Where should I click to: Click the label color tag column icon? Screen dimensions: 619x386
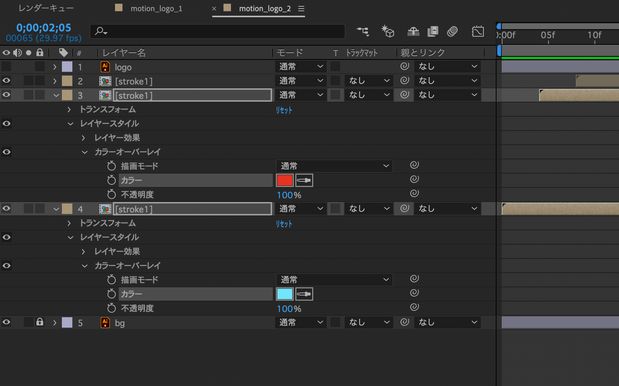[x=63, y=52]
